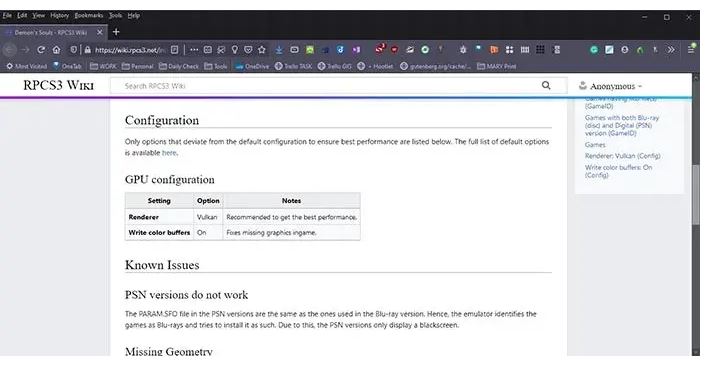Click the green ring extension icon
This screenshot has height=374, width=711.
pos(425,50)
